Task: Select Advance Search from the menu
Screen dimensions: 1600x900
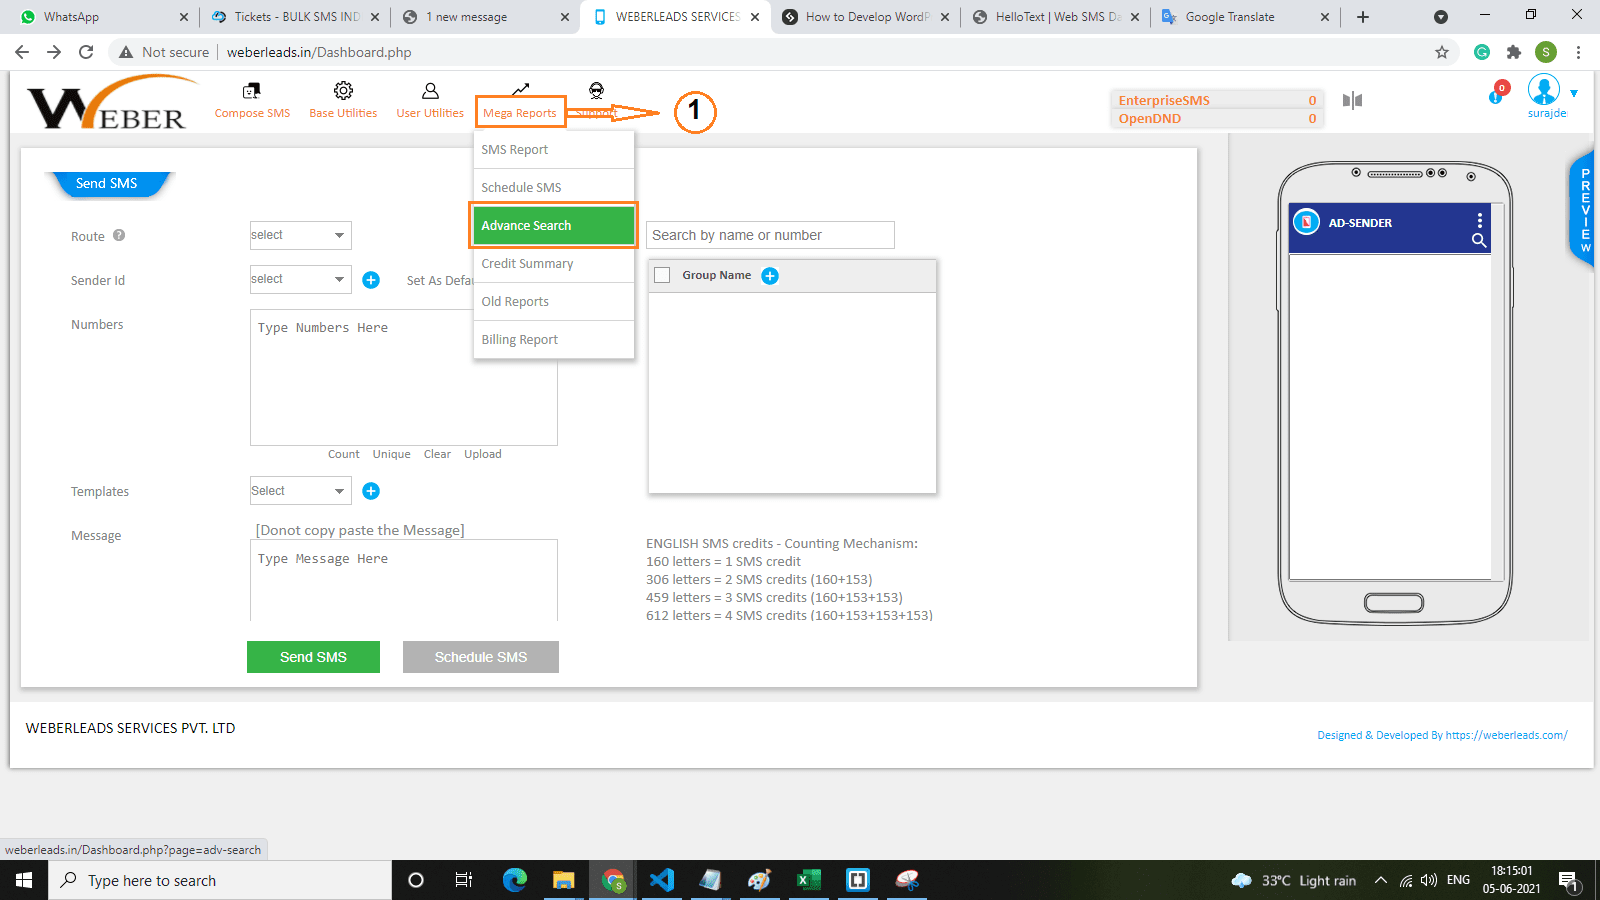Action: tap(553, 226)
